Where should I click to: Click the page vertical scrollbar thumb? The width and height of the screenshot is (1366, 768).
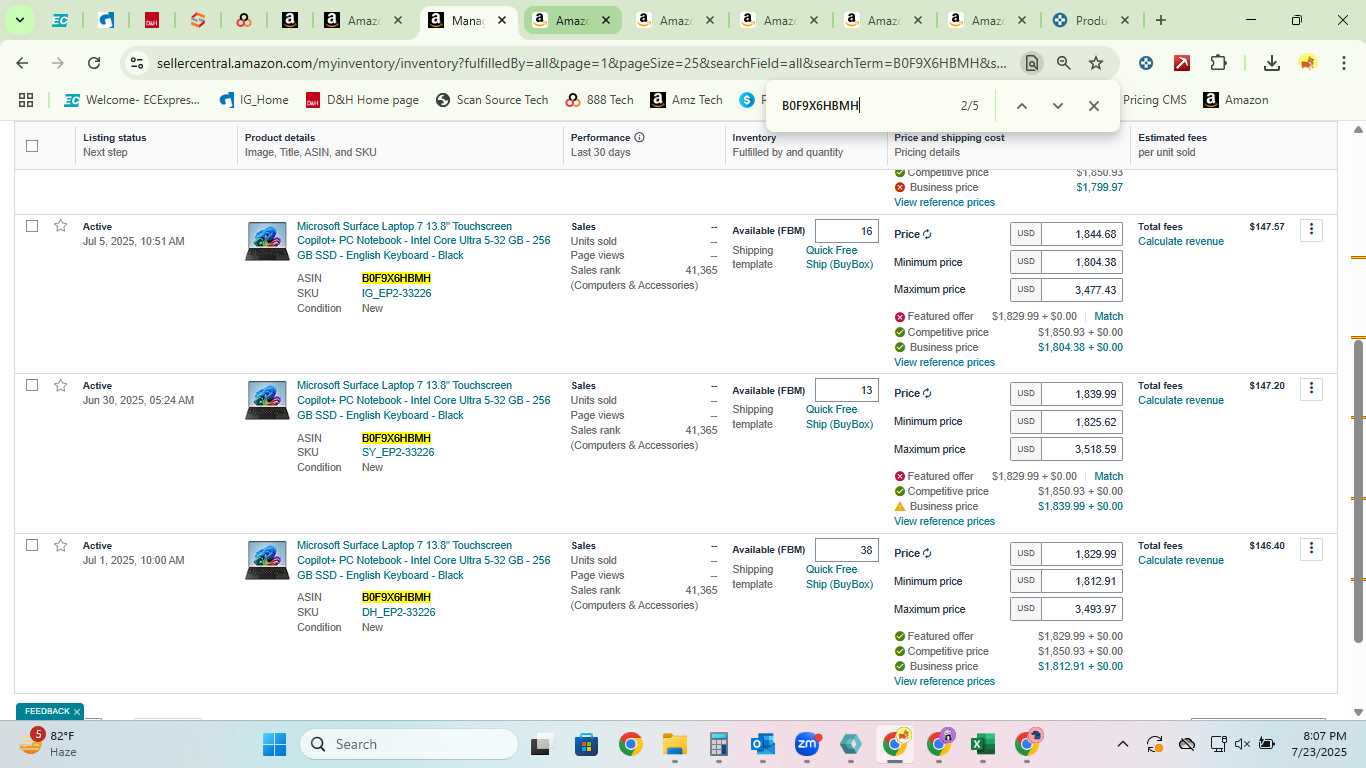tap(1358, 490)
